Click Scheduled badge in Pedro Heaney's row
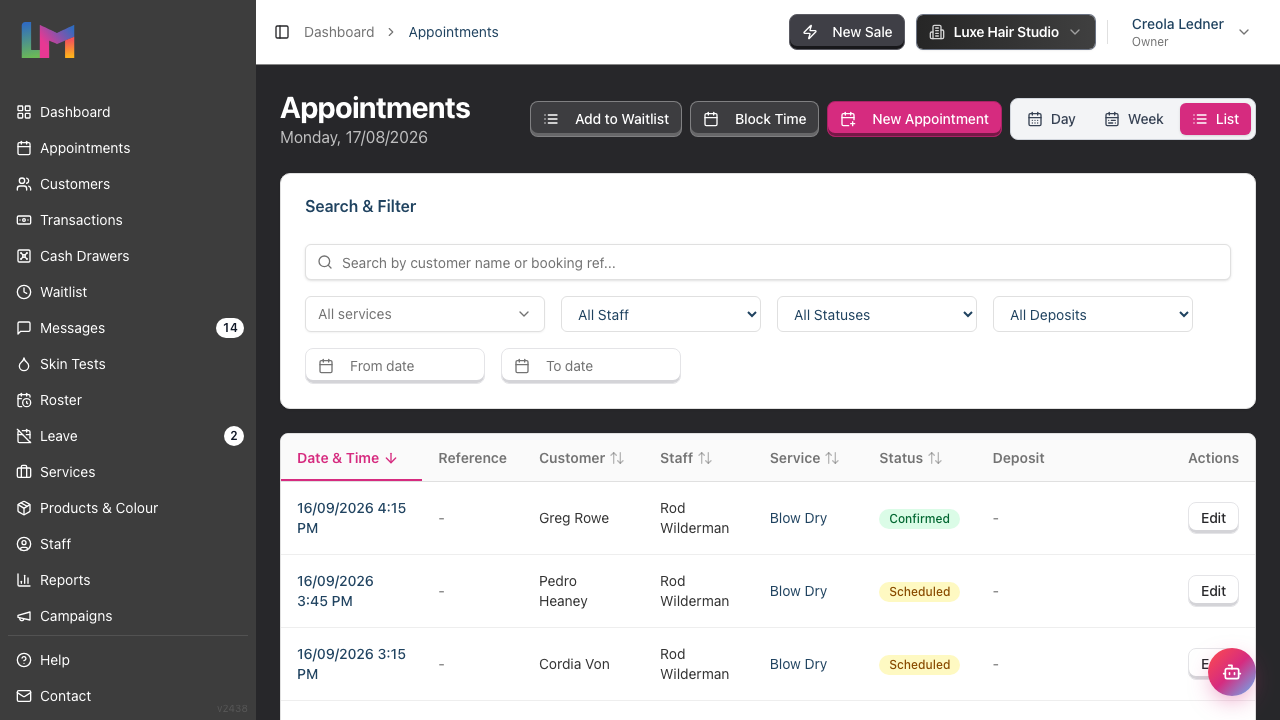This screenshot has height=720, width=1280. coord(919,591)
